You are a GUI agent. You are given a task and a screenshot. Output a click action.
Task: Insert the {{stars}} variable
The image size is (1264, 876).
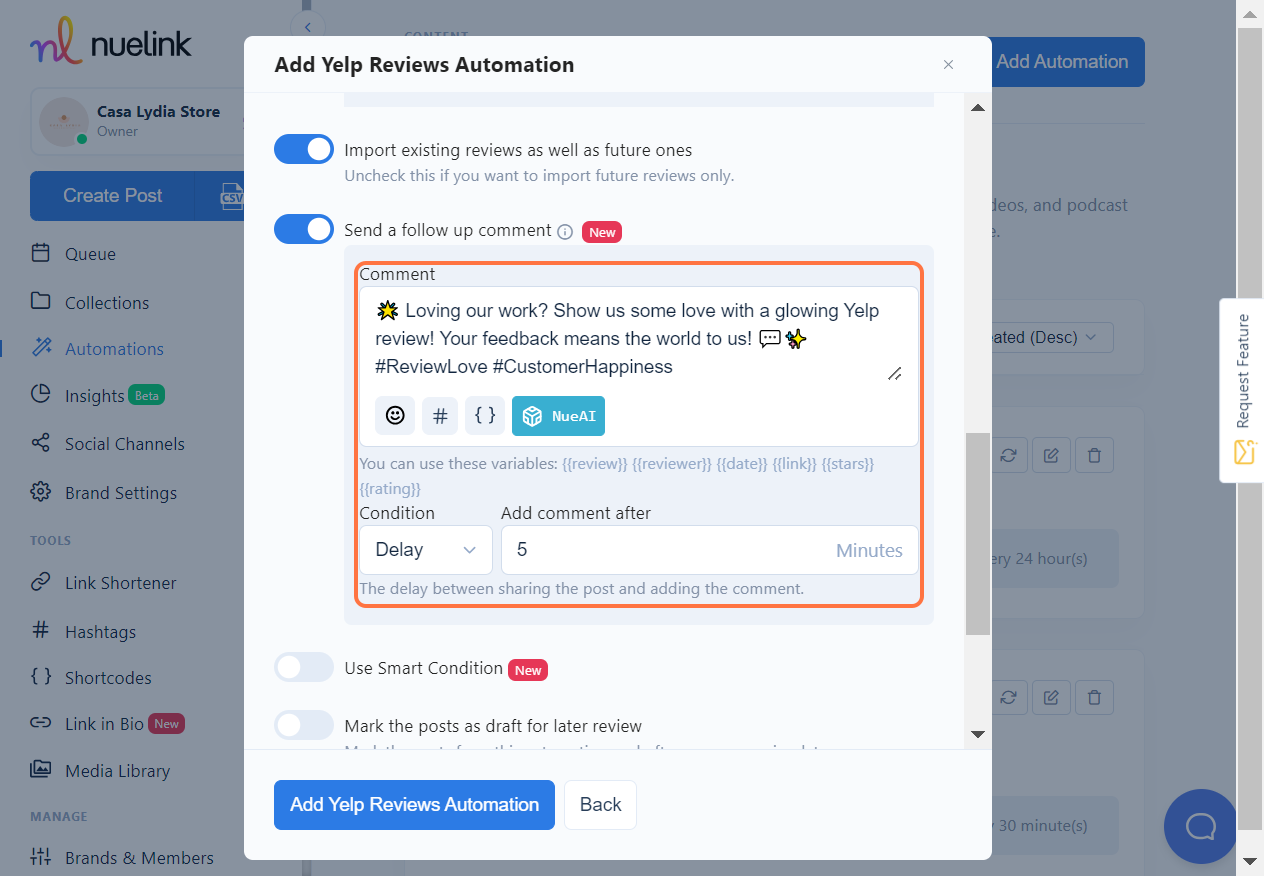pyautogui.click(x=848, y=464)
